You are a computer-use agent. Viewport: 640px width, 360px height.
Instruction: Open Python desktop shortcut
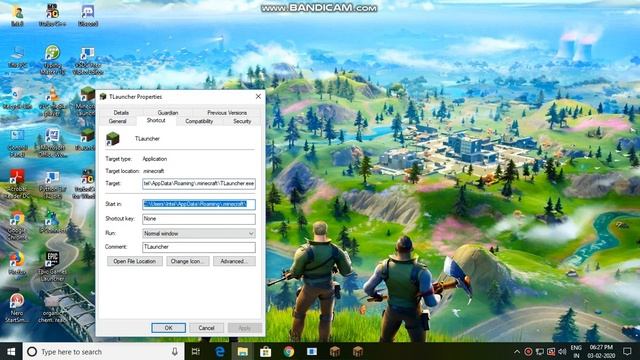tap(52, 184)
